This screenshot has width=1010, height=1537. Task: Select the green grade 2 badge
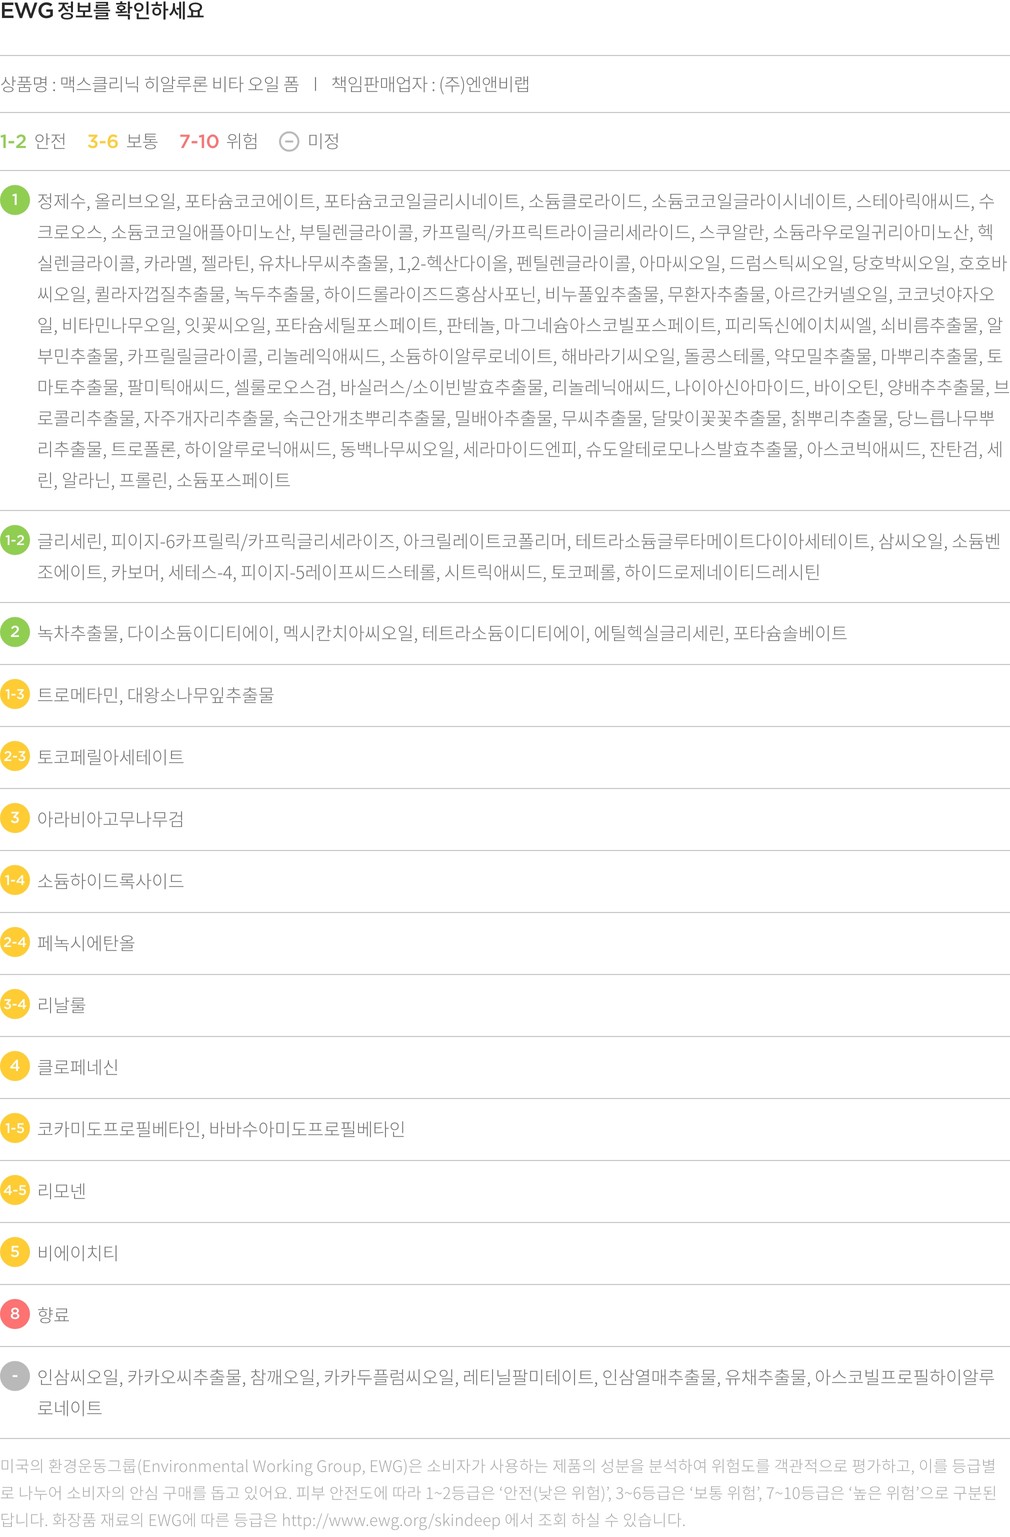point(15,632)
